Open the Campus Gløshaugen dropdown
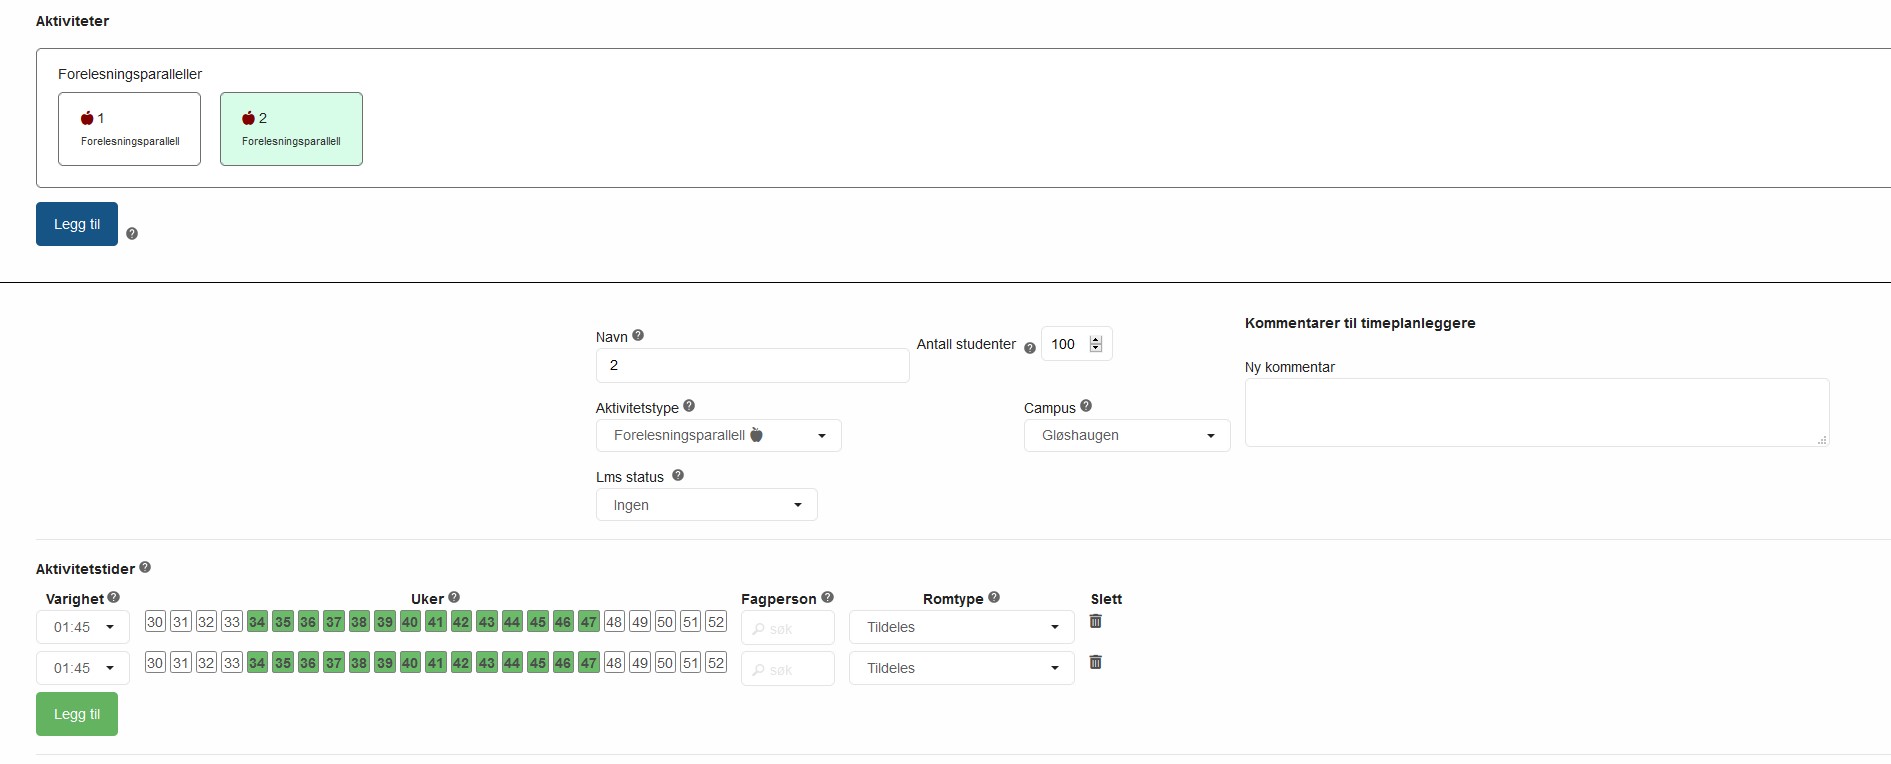 tap(1126, 436)
